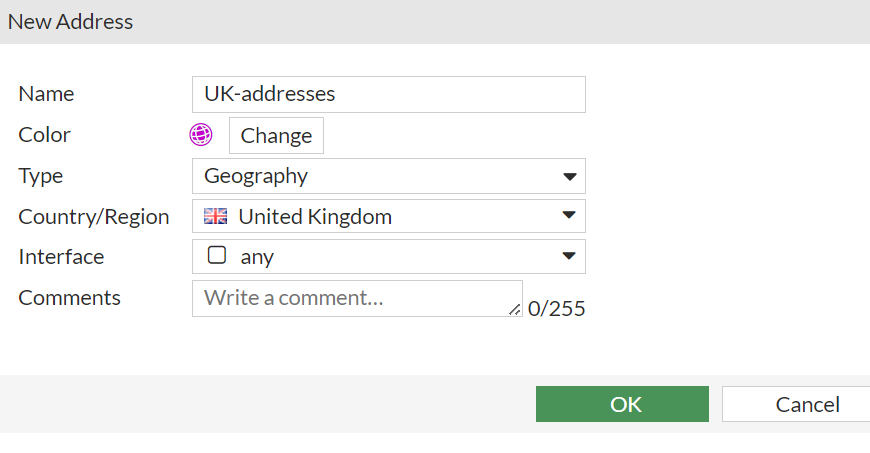Click the 'any' interface value

click(x=257, y=257)
